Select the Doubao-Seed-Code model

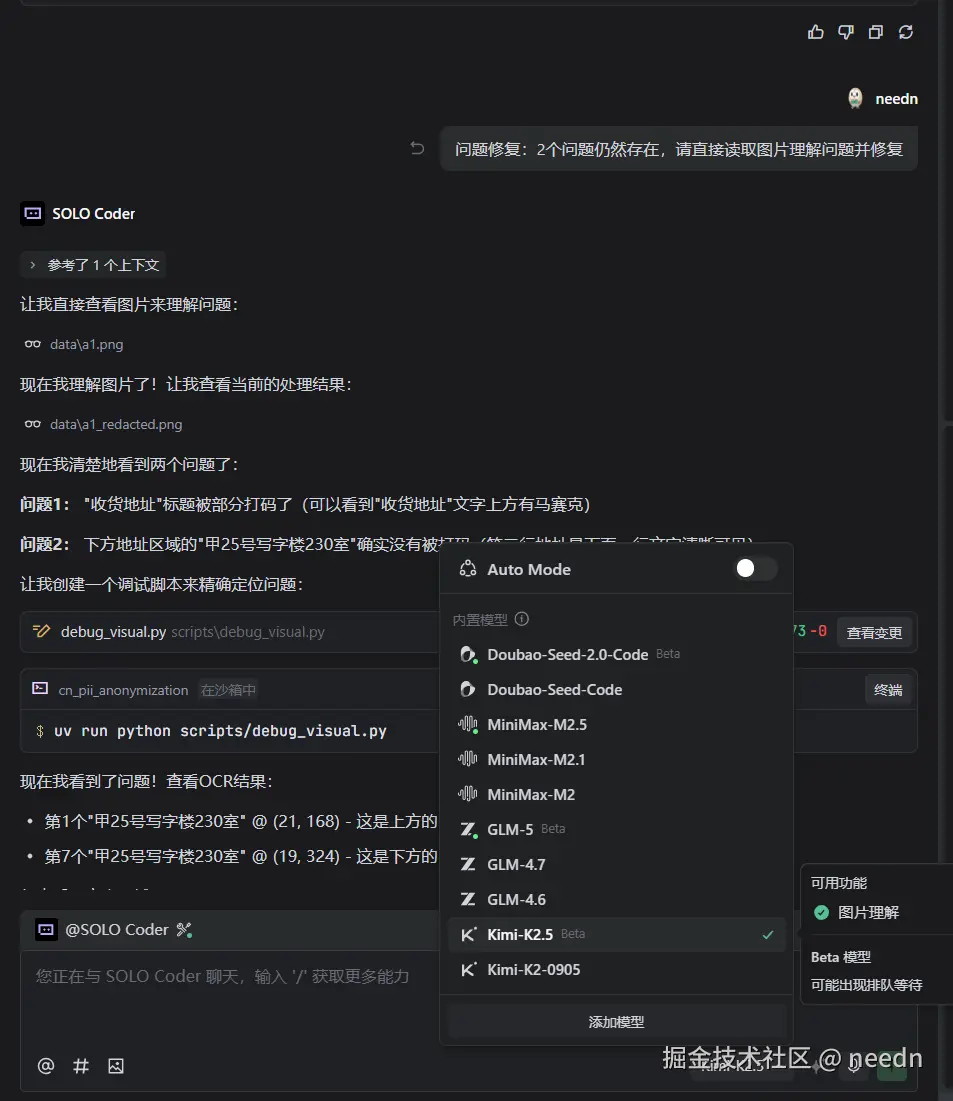[616, 690]
